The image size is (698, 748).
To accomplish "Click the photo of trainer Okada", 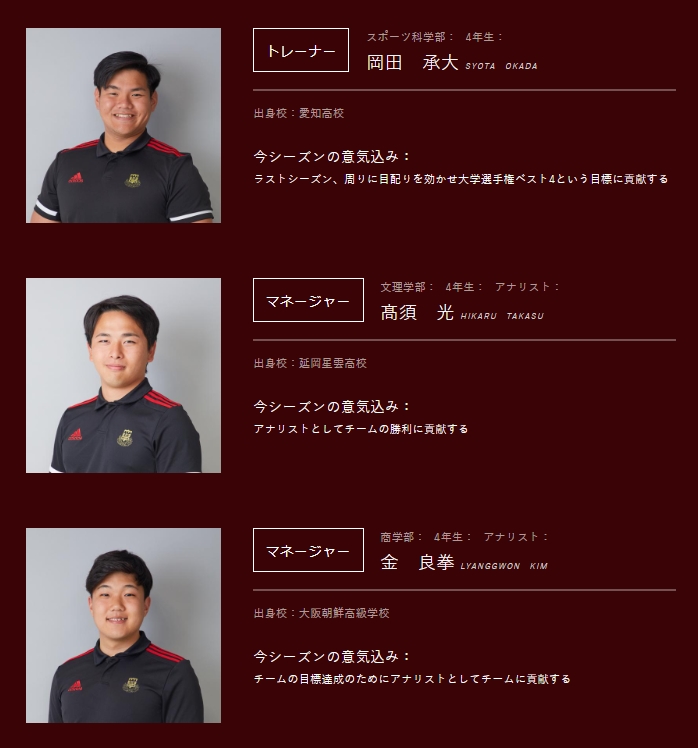I will tap(123, 125).
